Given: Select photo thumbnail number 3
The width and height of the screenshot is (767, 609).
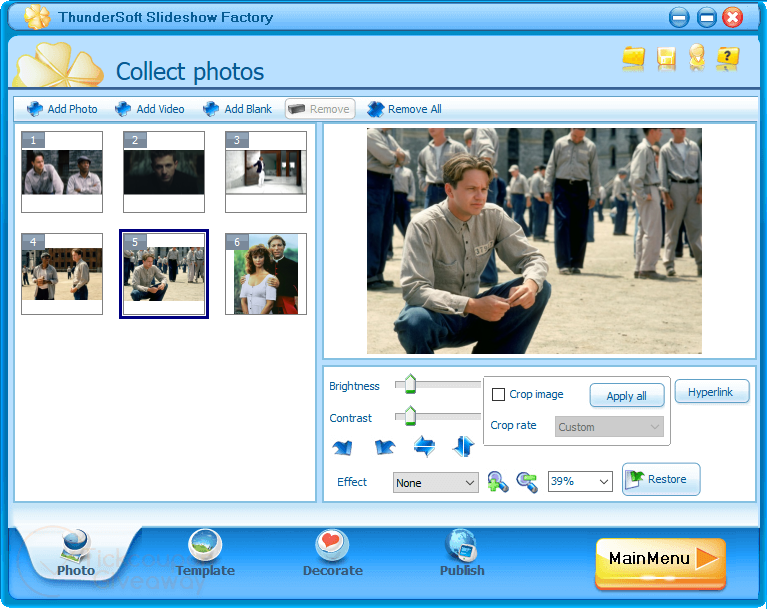Looking at the screenshot, I should click(266, 172).
